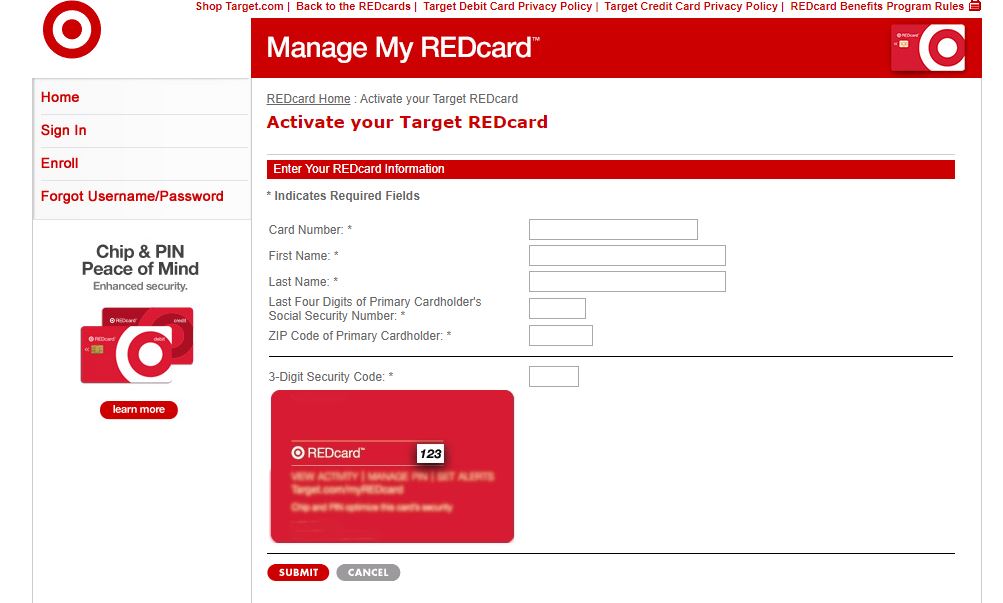Viewport: 1003px width, 603px height.
Task: Click the Activate your Target REDcard heading
Action: [x=407, y=122]
